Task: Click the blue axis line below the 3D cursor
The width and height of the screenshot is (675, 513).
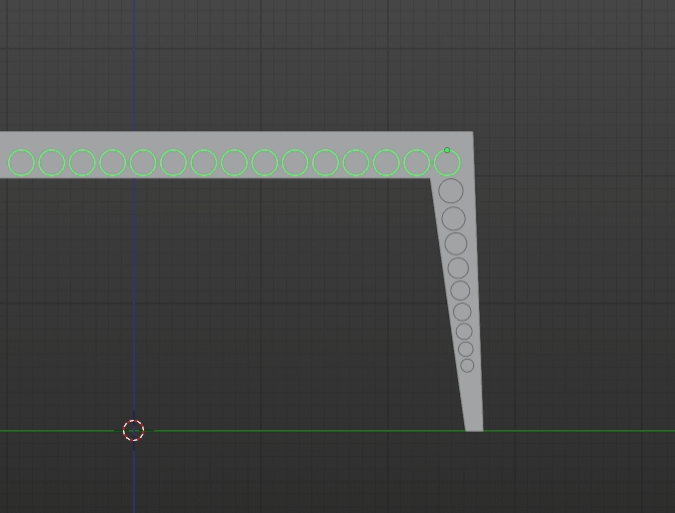Action: coord(133,480)
